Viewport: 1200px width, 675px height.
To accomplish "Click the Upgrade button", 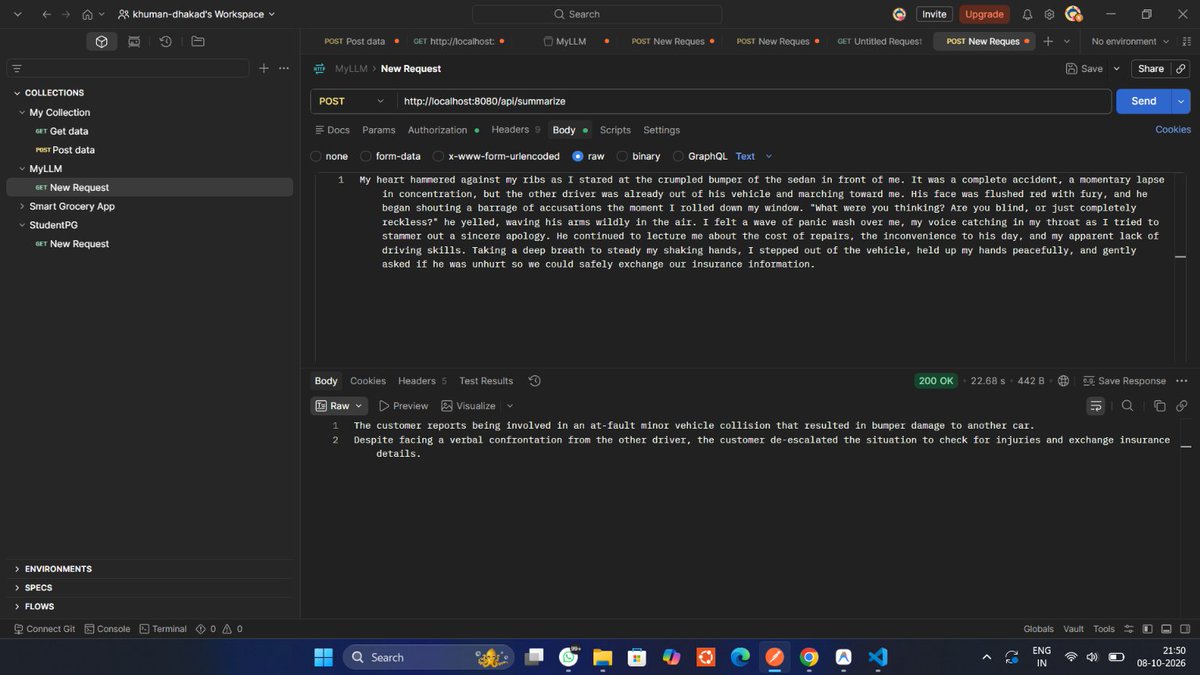I will [984, 14].
